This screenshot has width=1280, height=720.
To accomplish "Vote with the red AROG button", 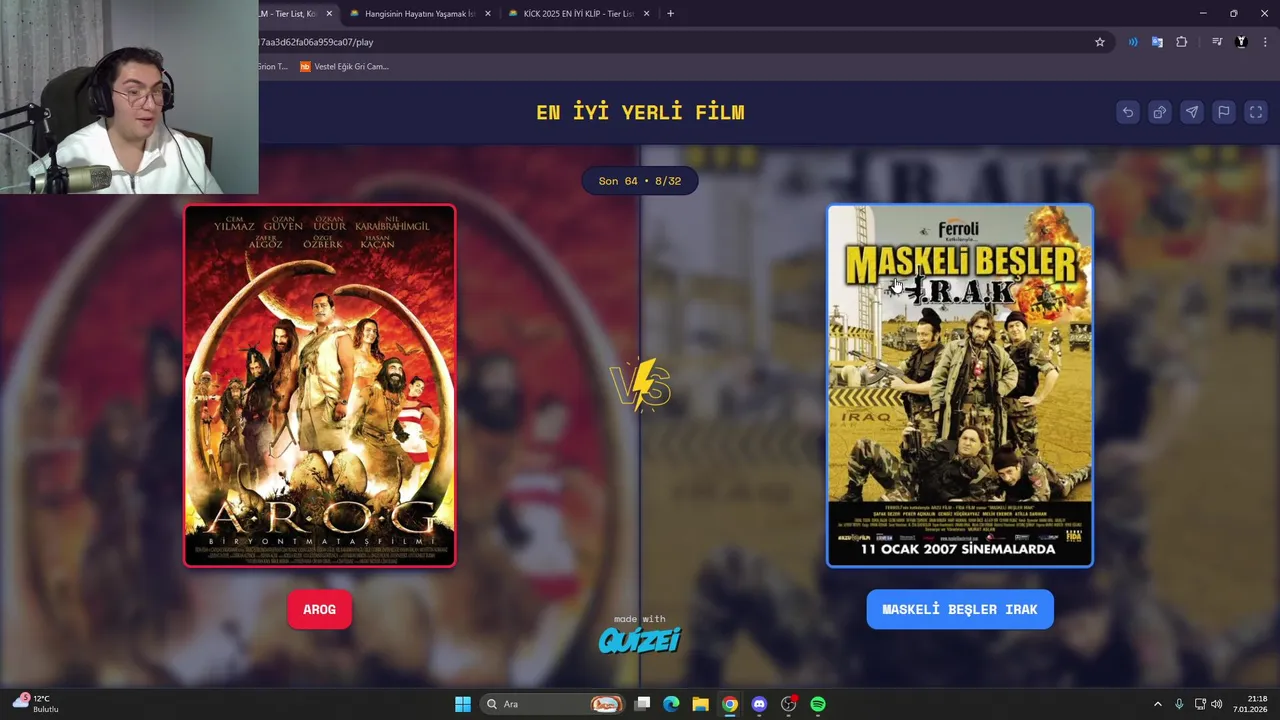I will (320, 609).
